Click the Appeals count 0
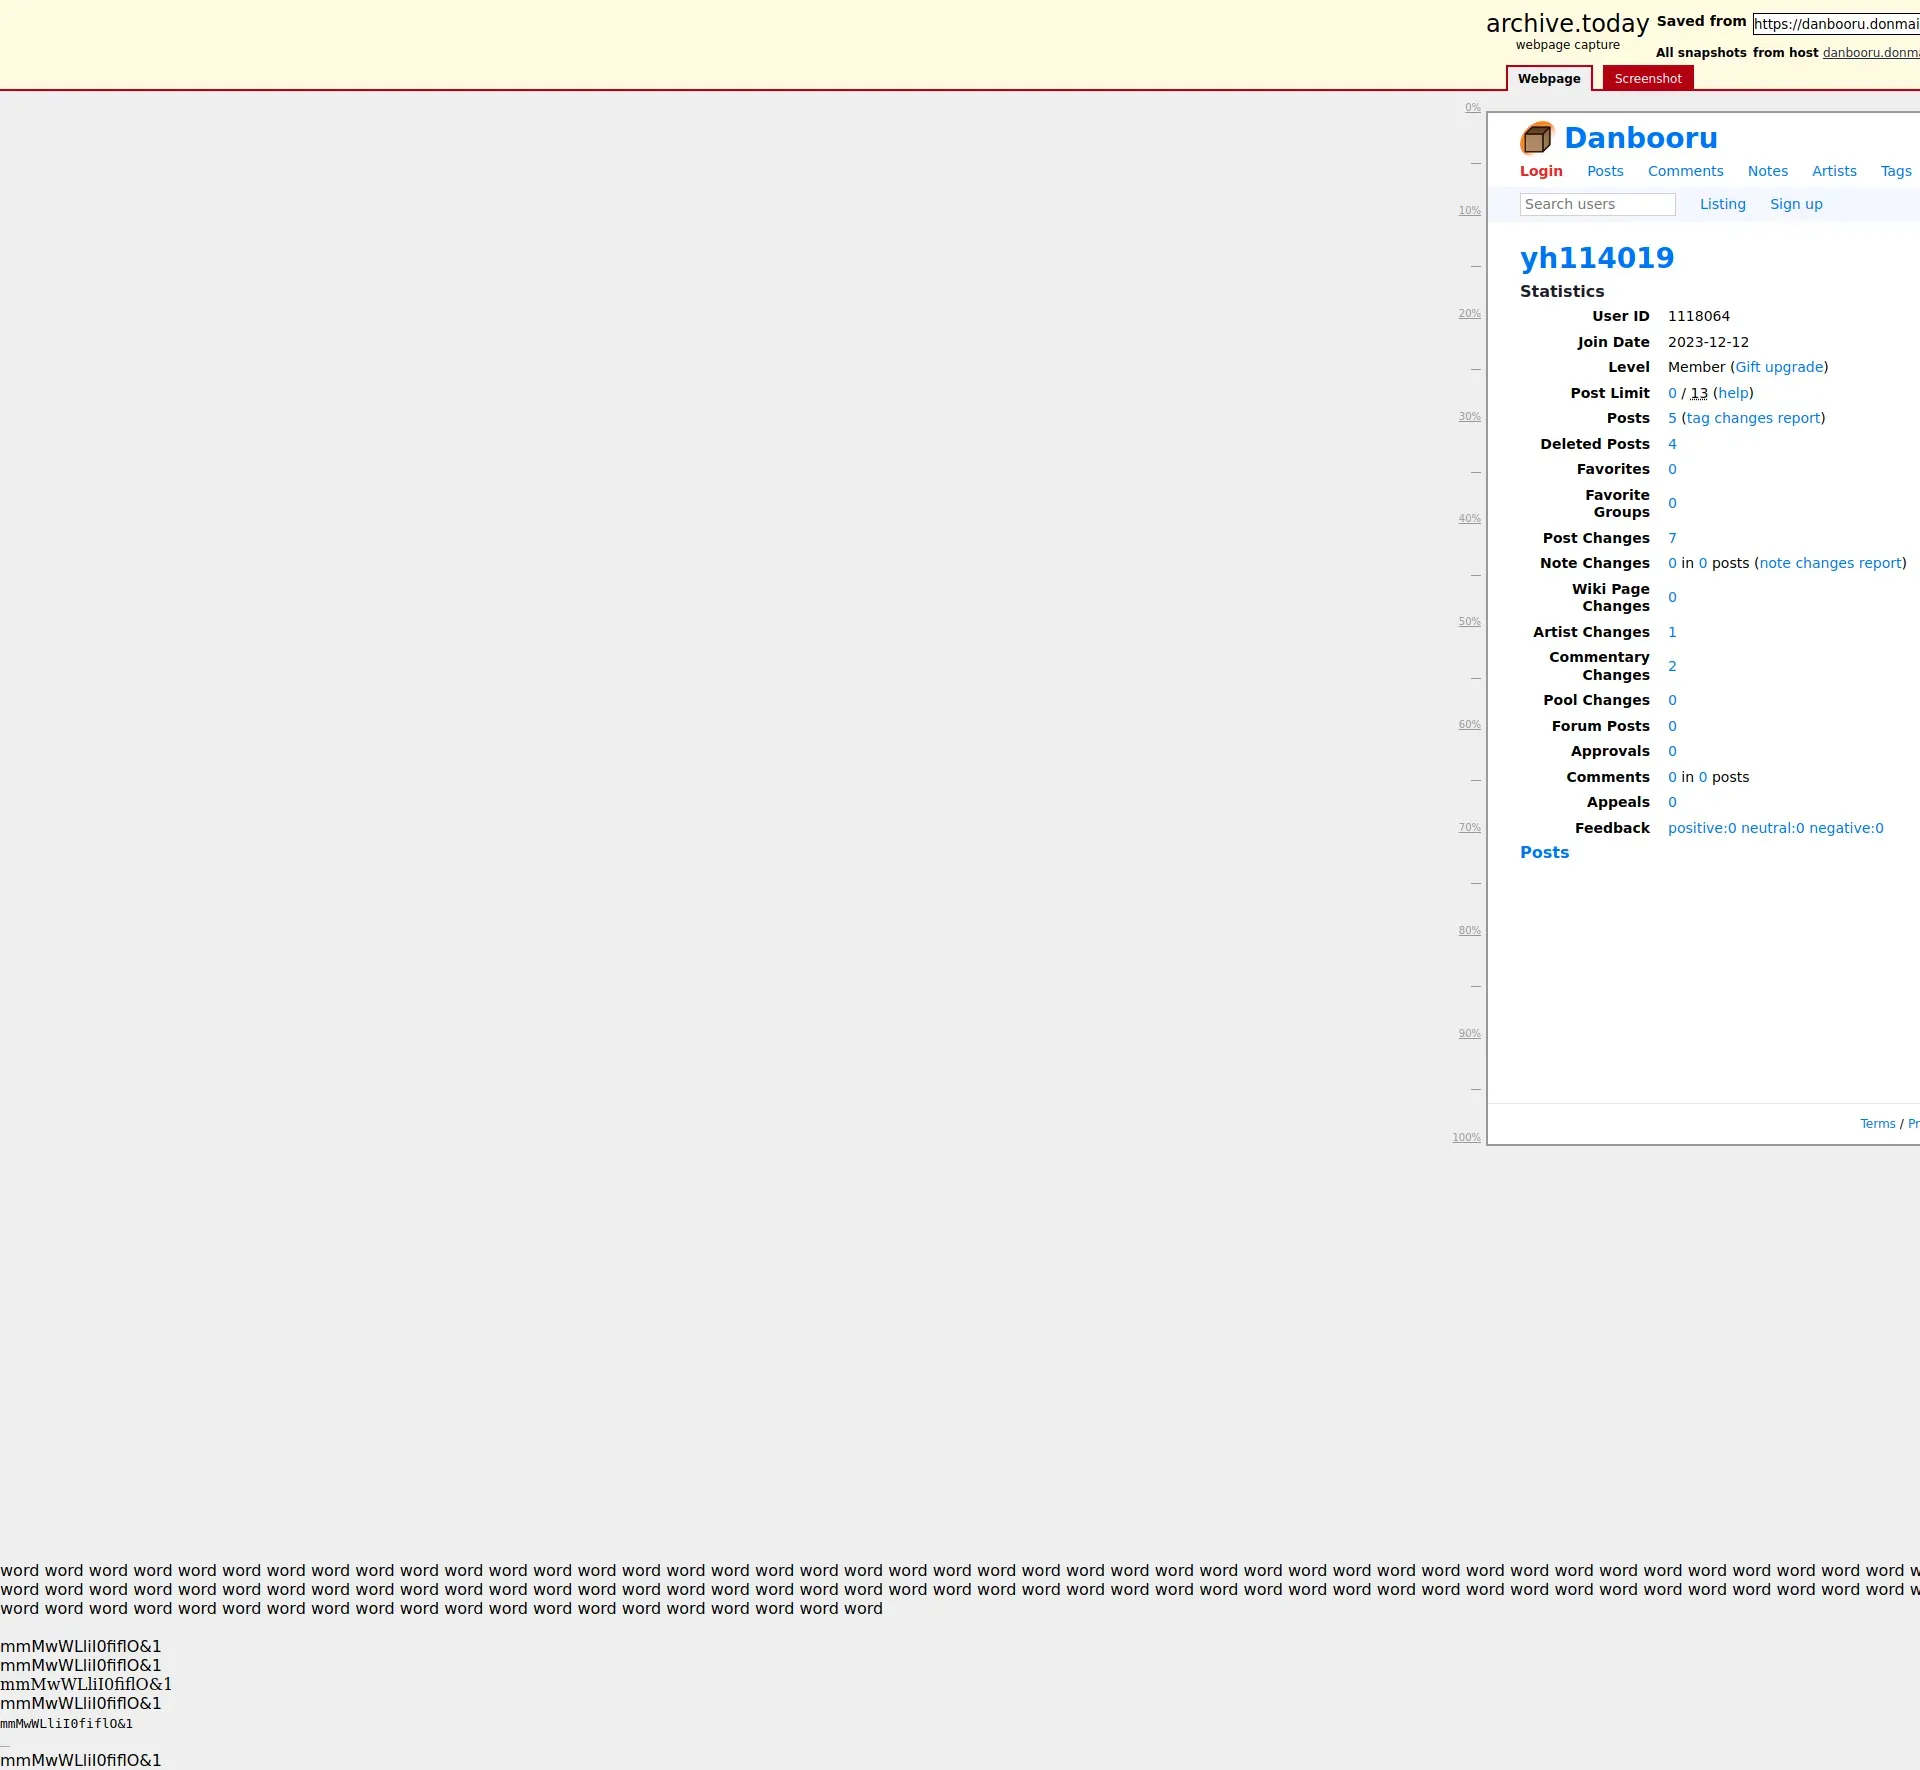This screenshot has width=1920, height=1770. 1672,802
